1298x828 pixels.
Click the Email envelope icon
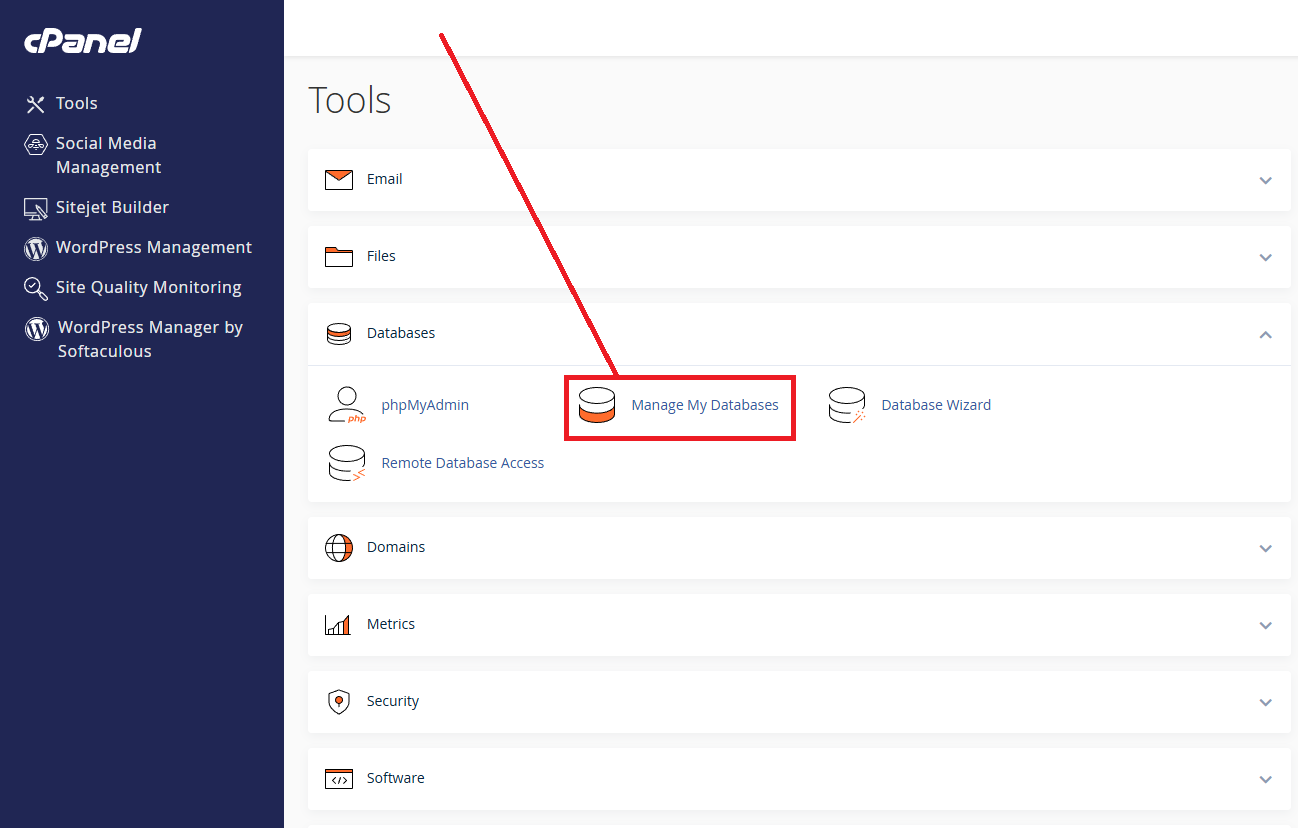pyautogui.click(x=339, y=180)
